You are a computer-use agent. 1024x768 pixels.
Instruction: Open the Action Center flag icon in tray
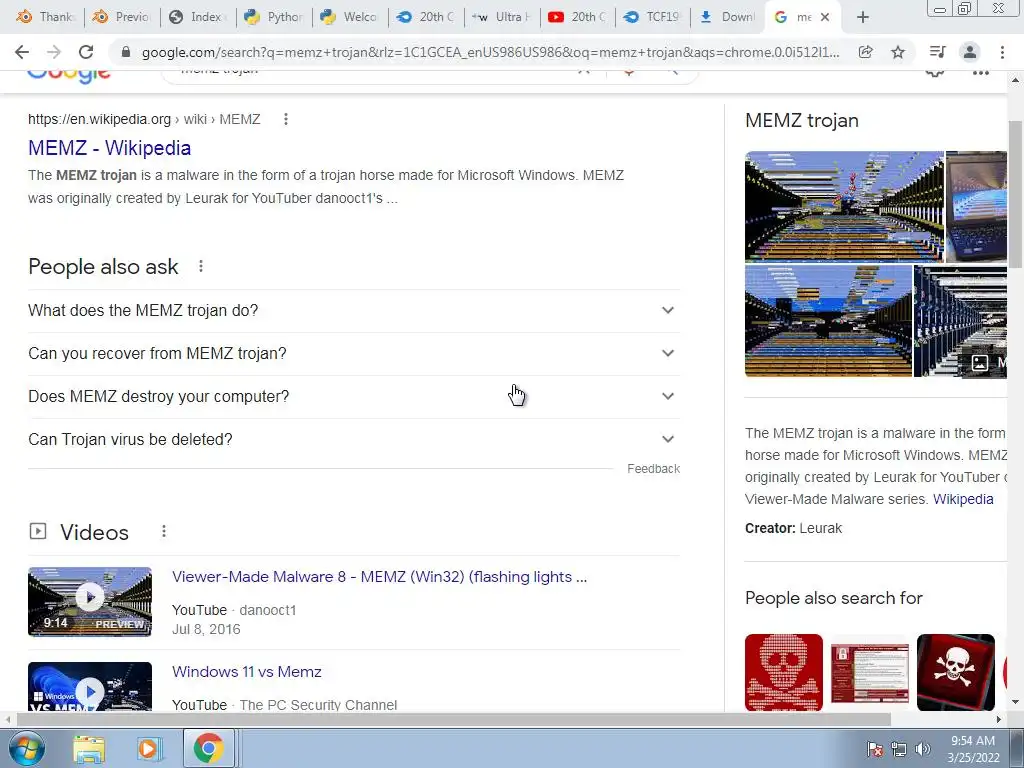point(875,749)
